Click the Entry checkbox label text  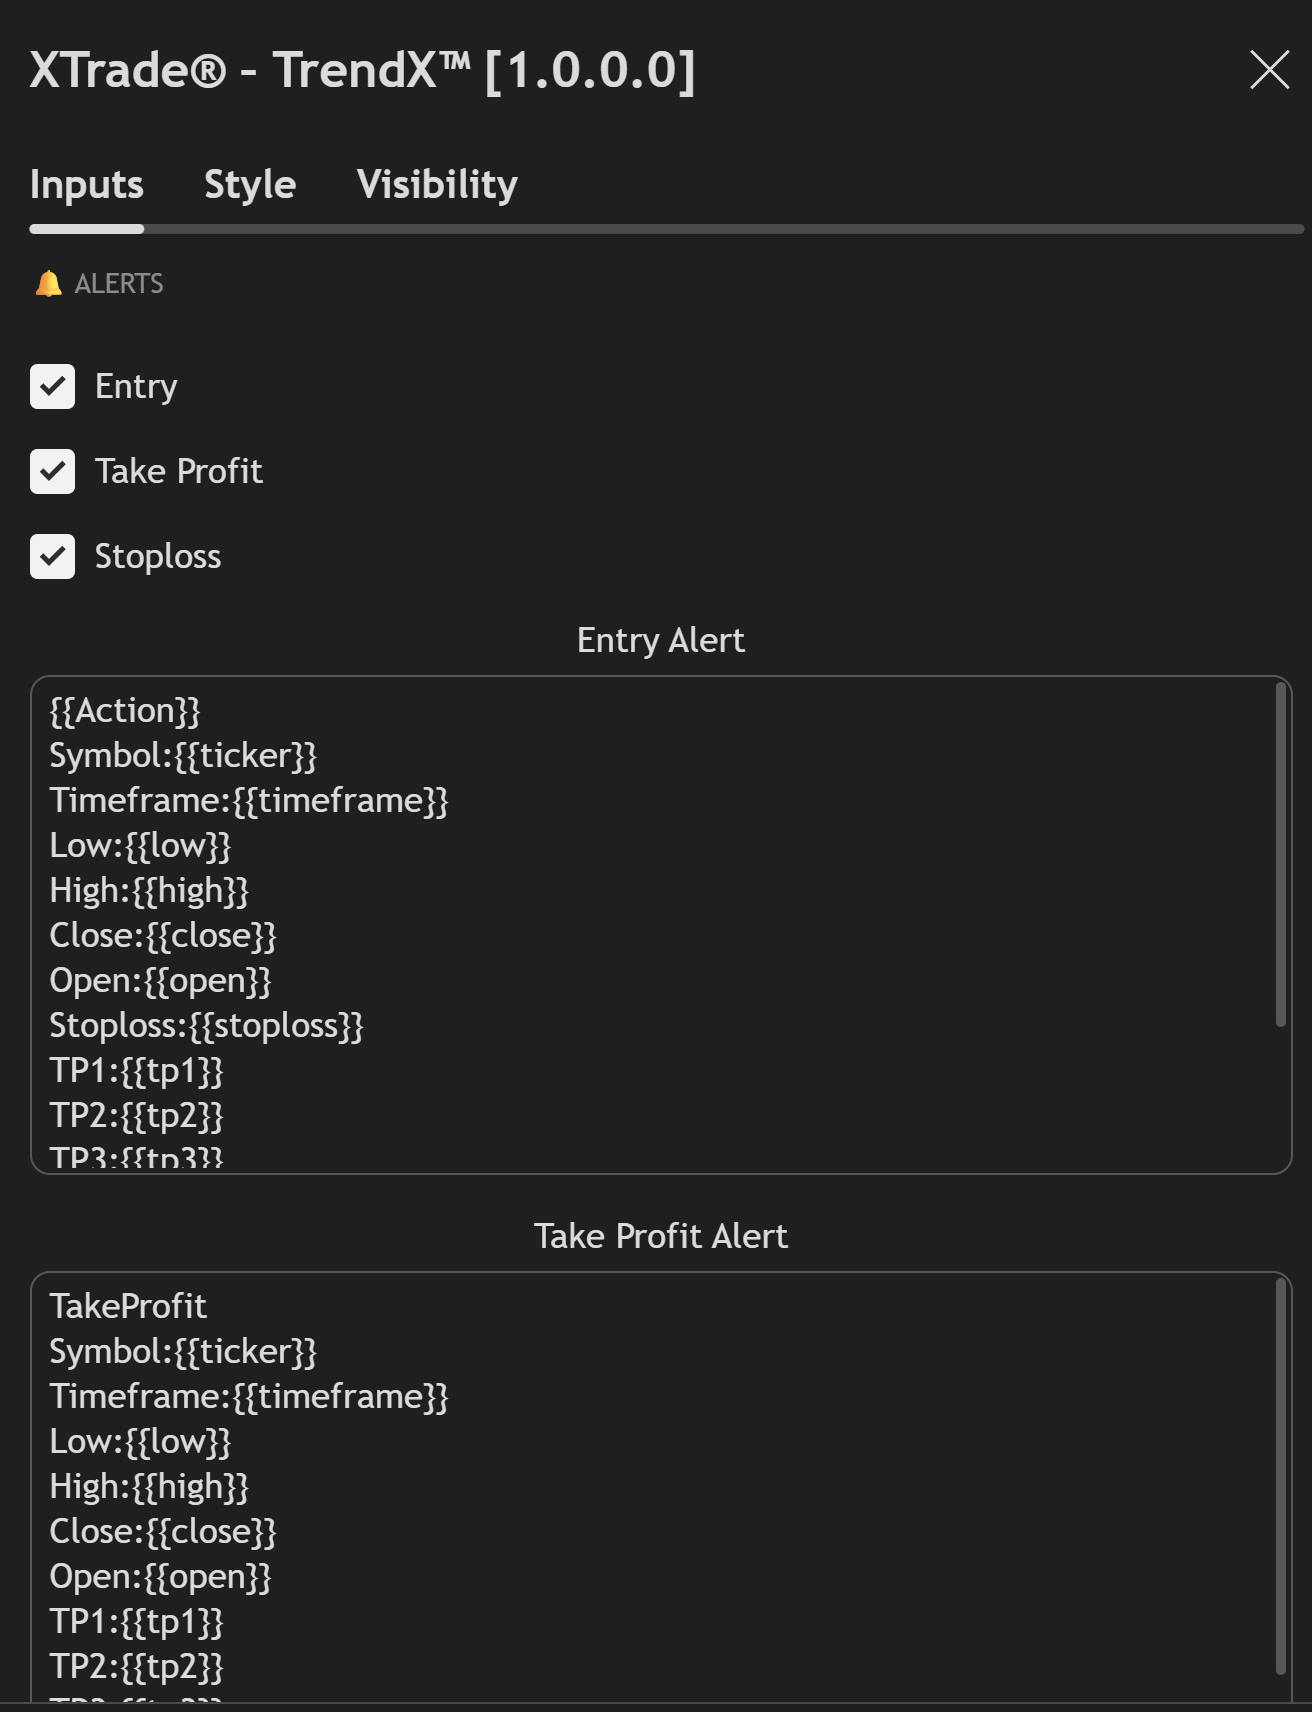(x=136, y=387)
